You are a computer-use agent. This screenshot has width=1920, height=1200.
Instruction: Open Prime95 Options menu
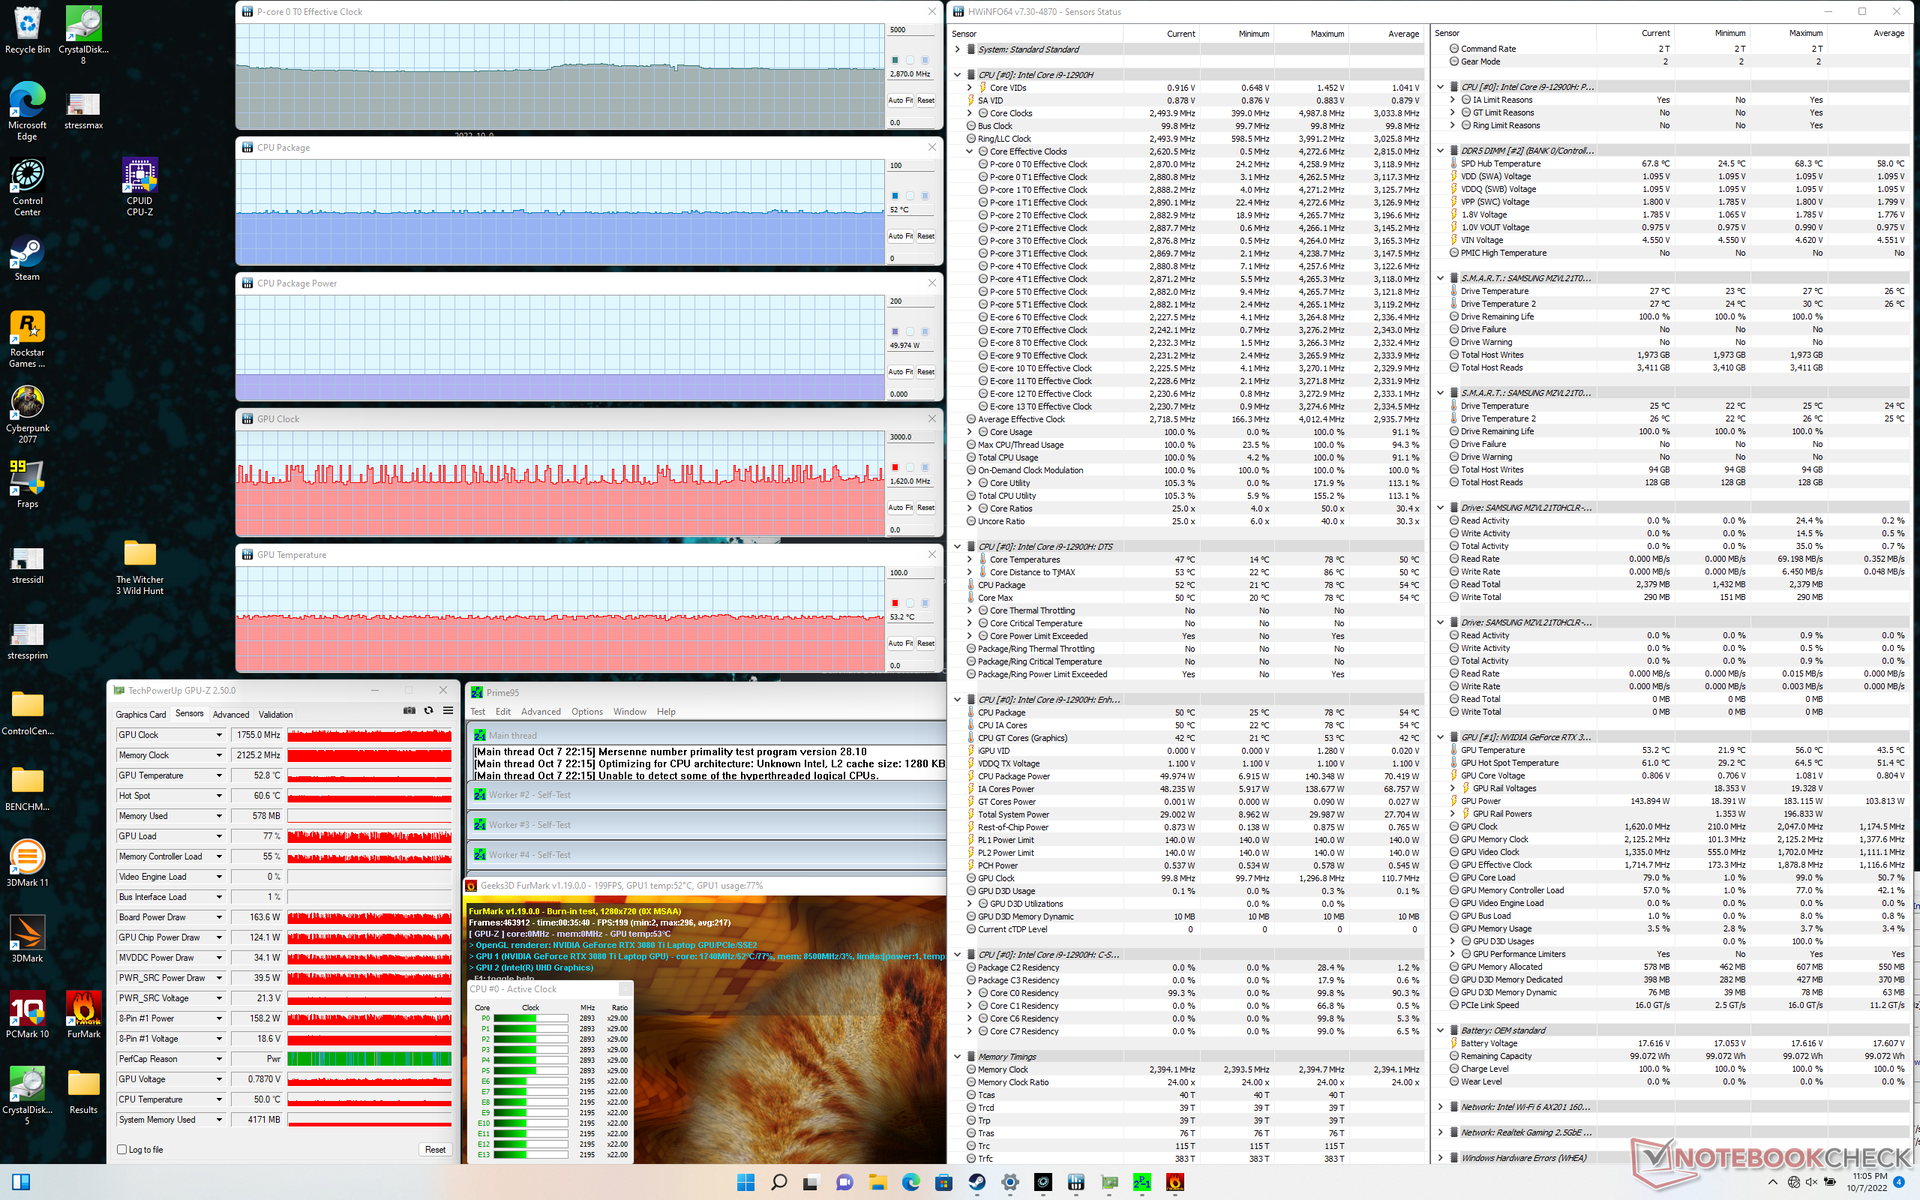(587, 712)
